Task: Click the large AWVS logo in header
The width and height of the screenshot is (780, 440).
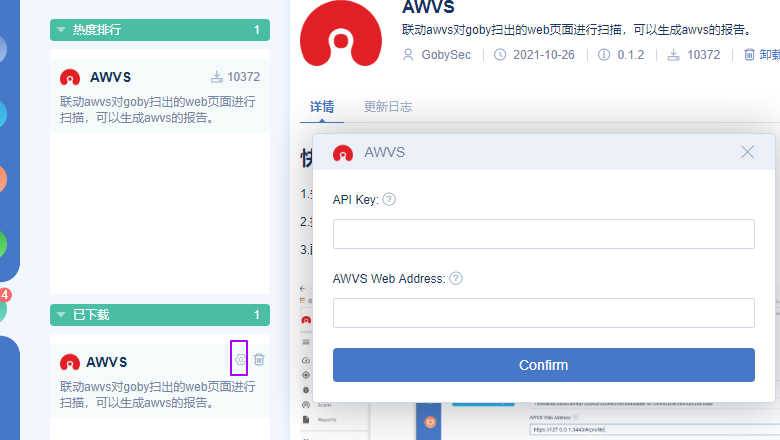Action: (341, 33)
